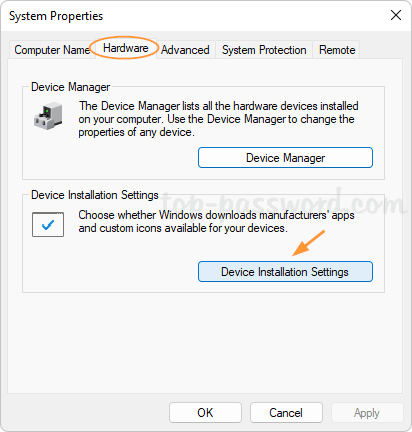
Task: Click the Device Manager group heading
Action: 70,87
